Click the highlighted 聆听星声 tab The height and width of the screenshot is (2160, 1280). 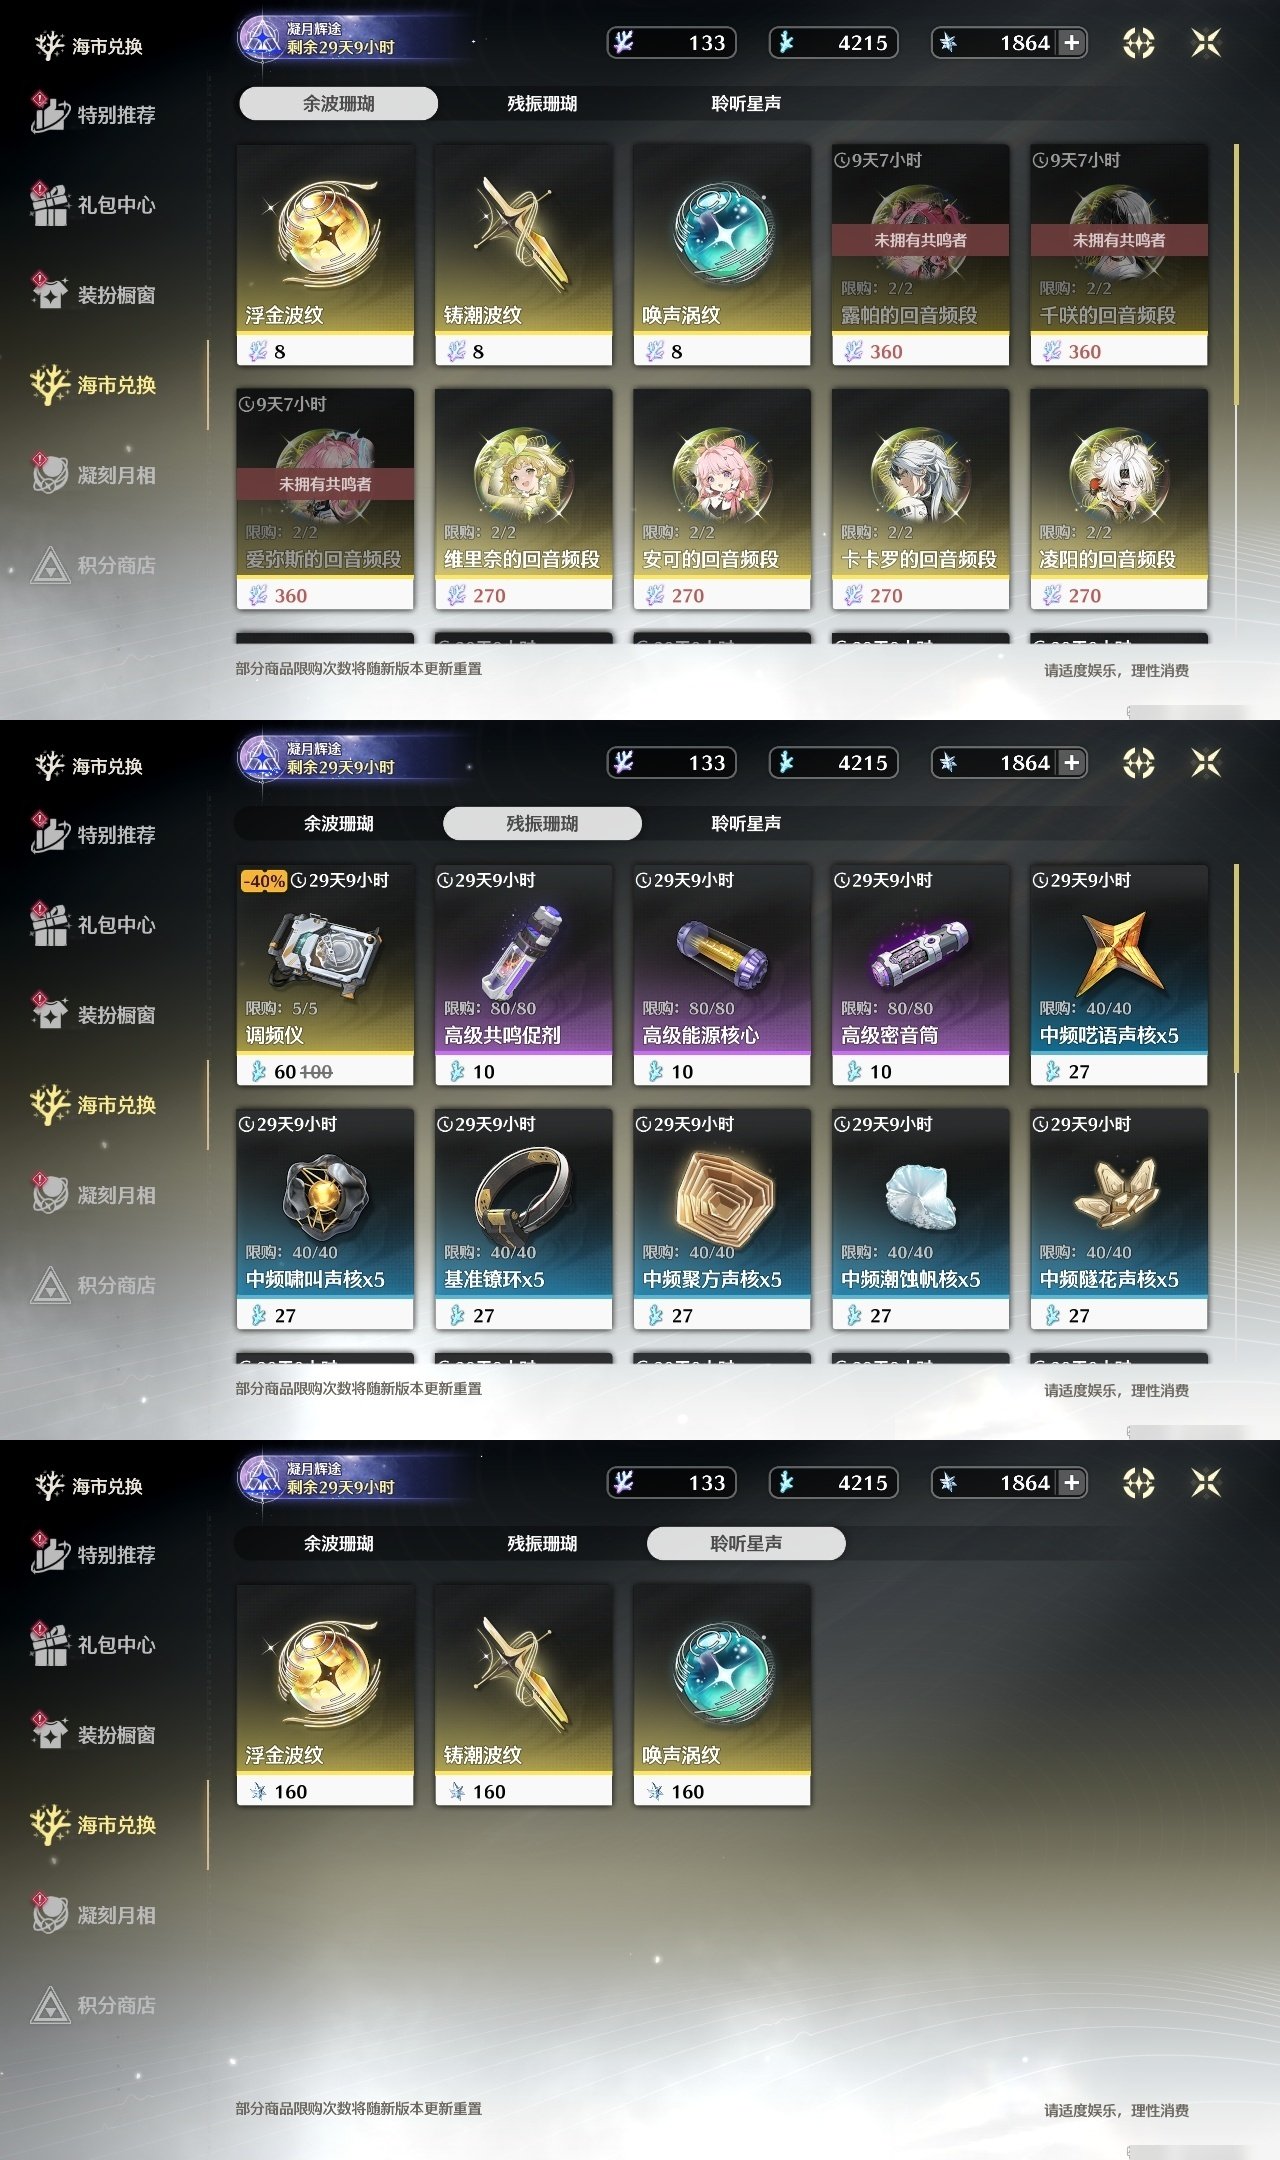click(x=746, y=1543)
